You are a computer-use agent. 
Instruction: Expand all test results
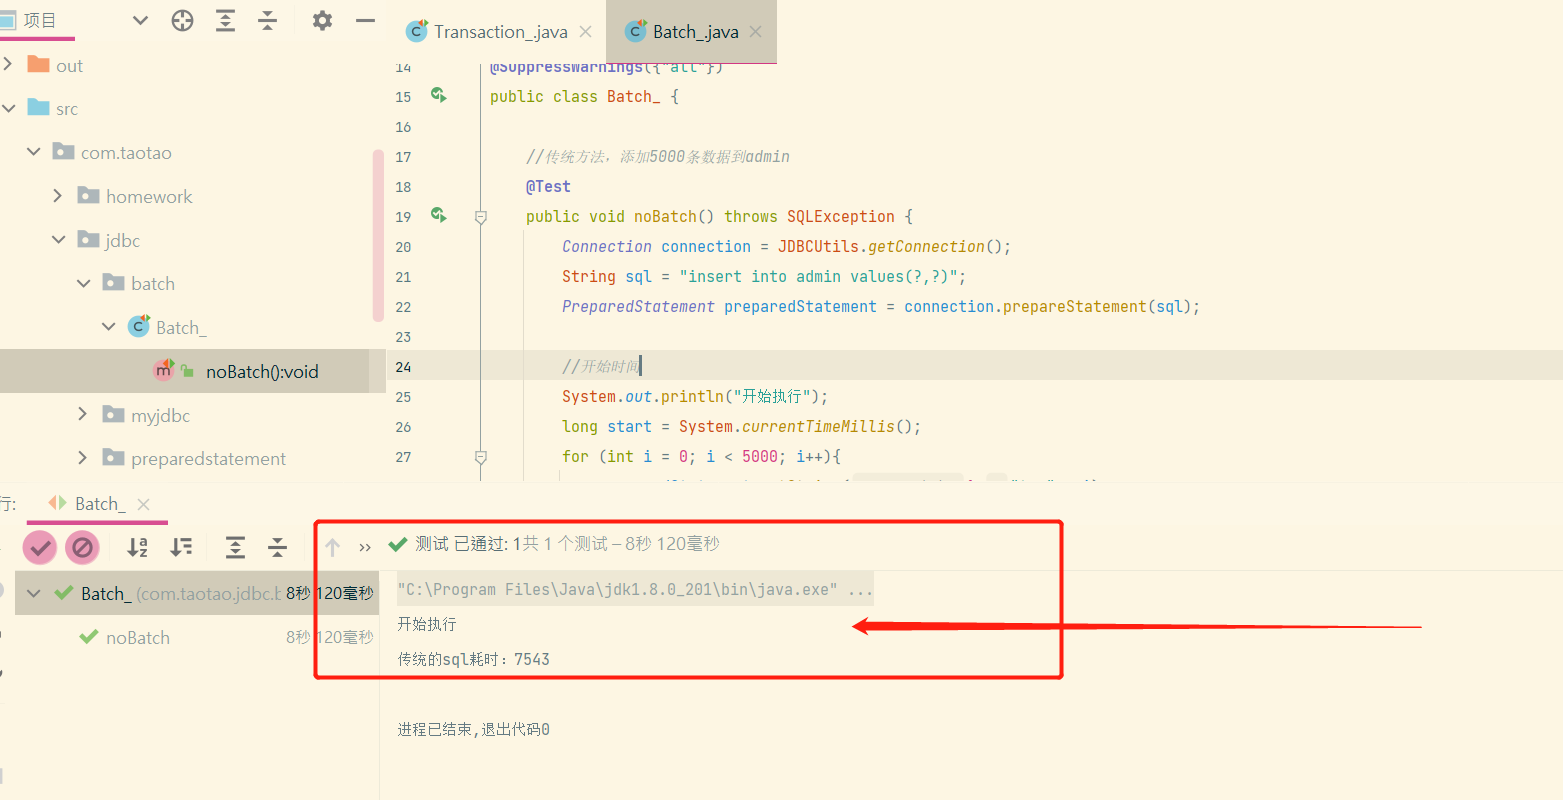point(235,547)
